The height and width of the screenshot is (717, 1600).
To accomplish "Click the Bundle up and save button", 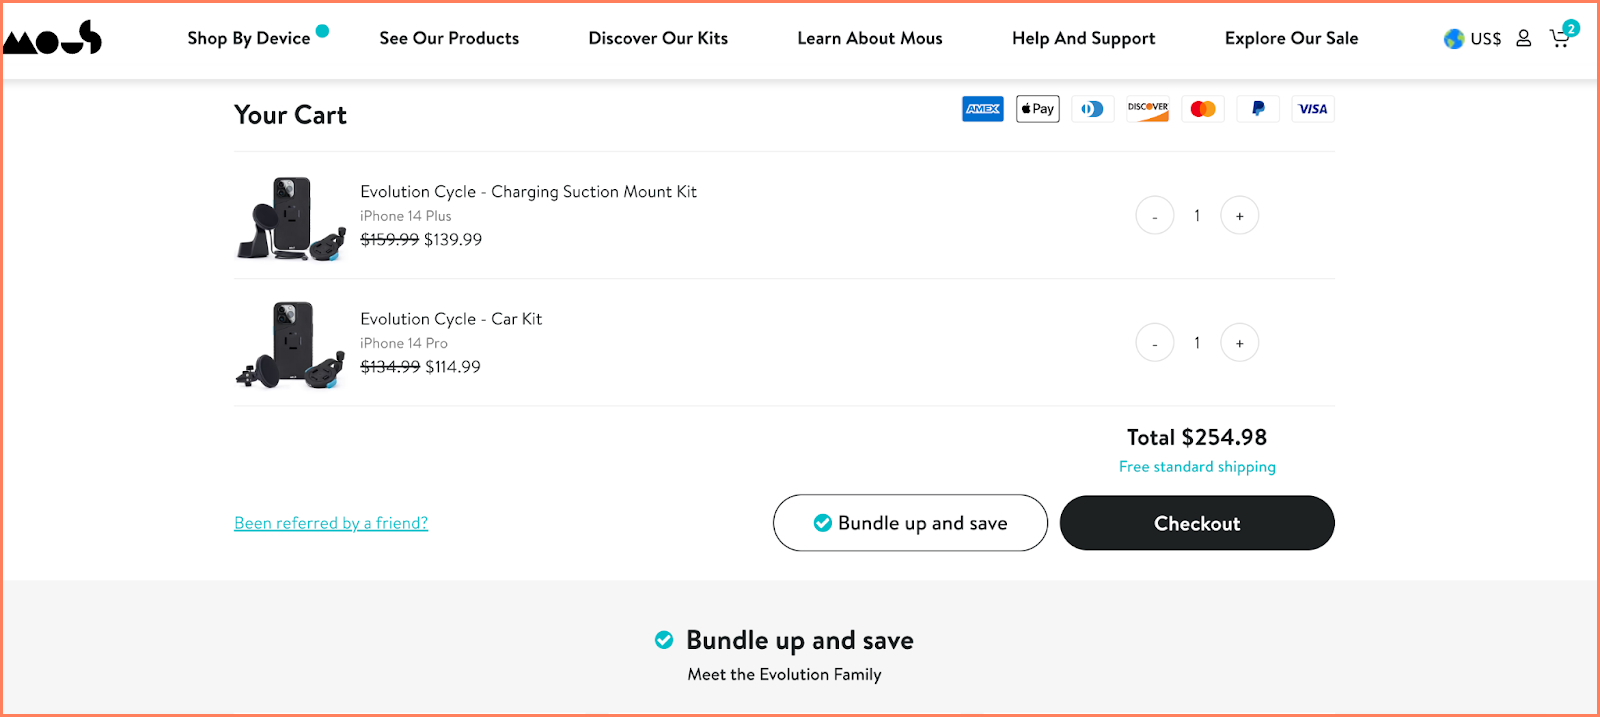I will point(910,523).
